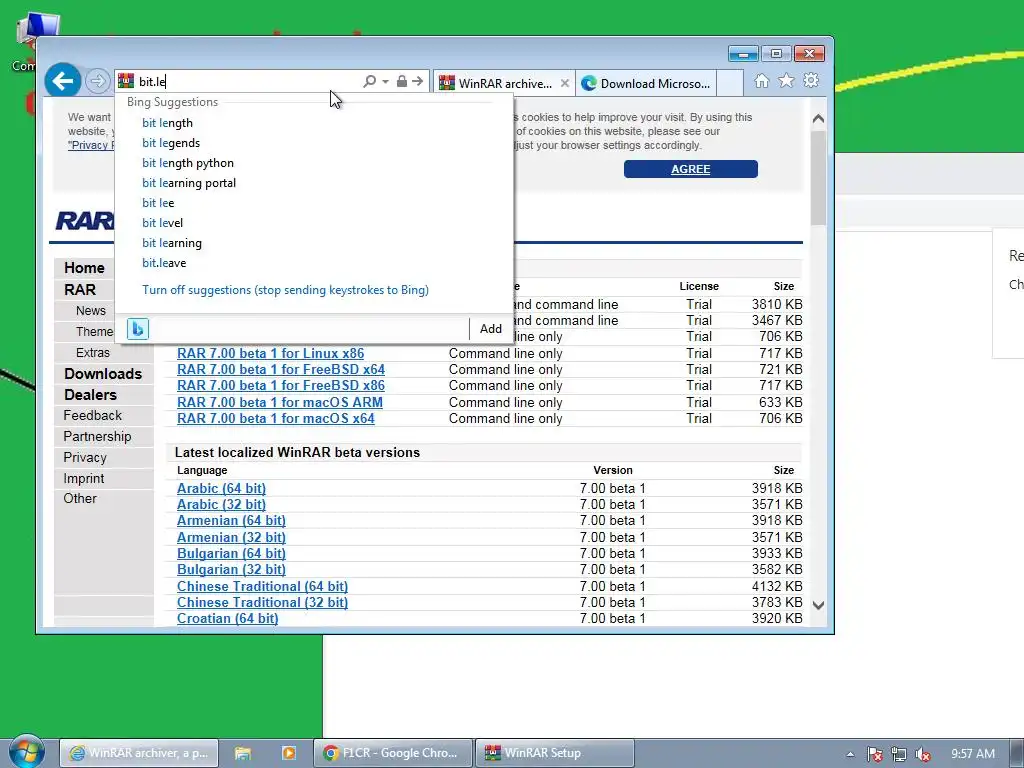Download RAR 7.00 beta 1 for macOS x64
Screen dimensions: 1024x768
276,418
